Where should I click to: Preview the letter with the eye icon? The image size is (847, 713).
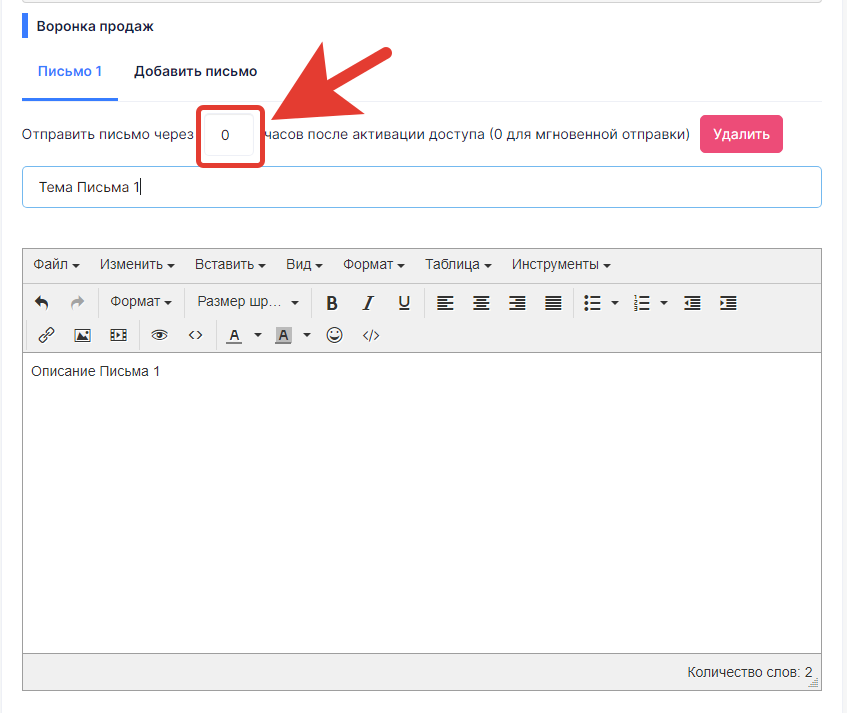(x=159, y=335)
